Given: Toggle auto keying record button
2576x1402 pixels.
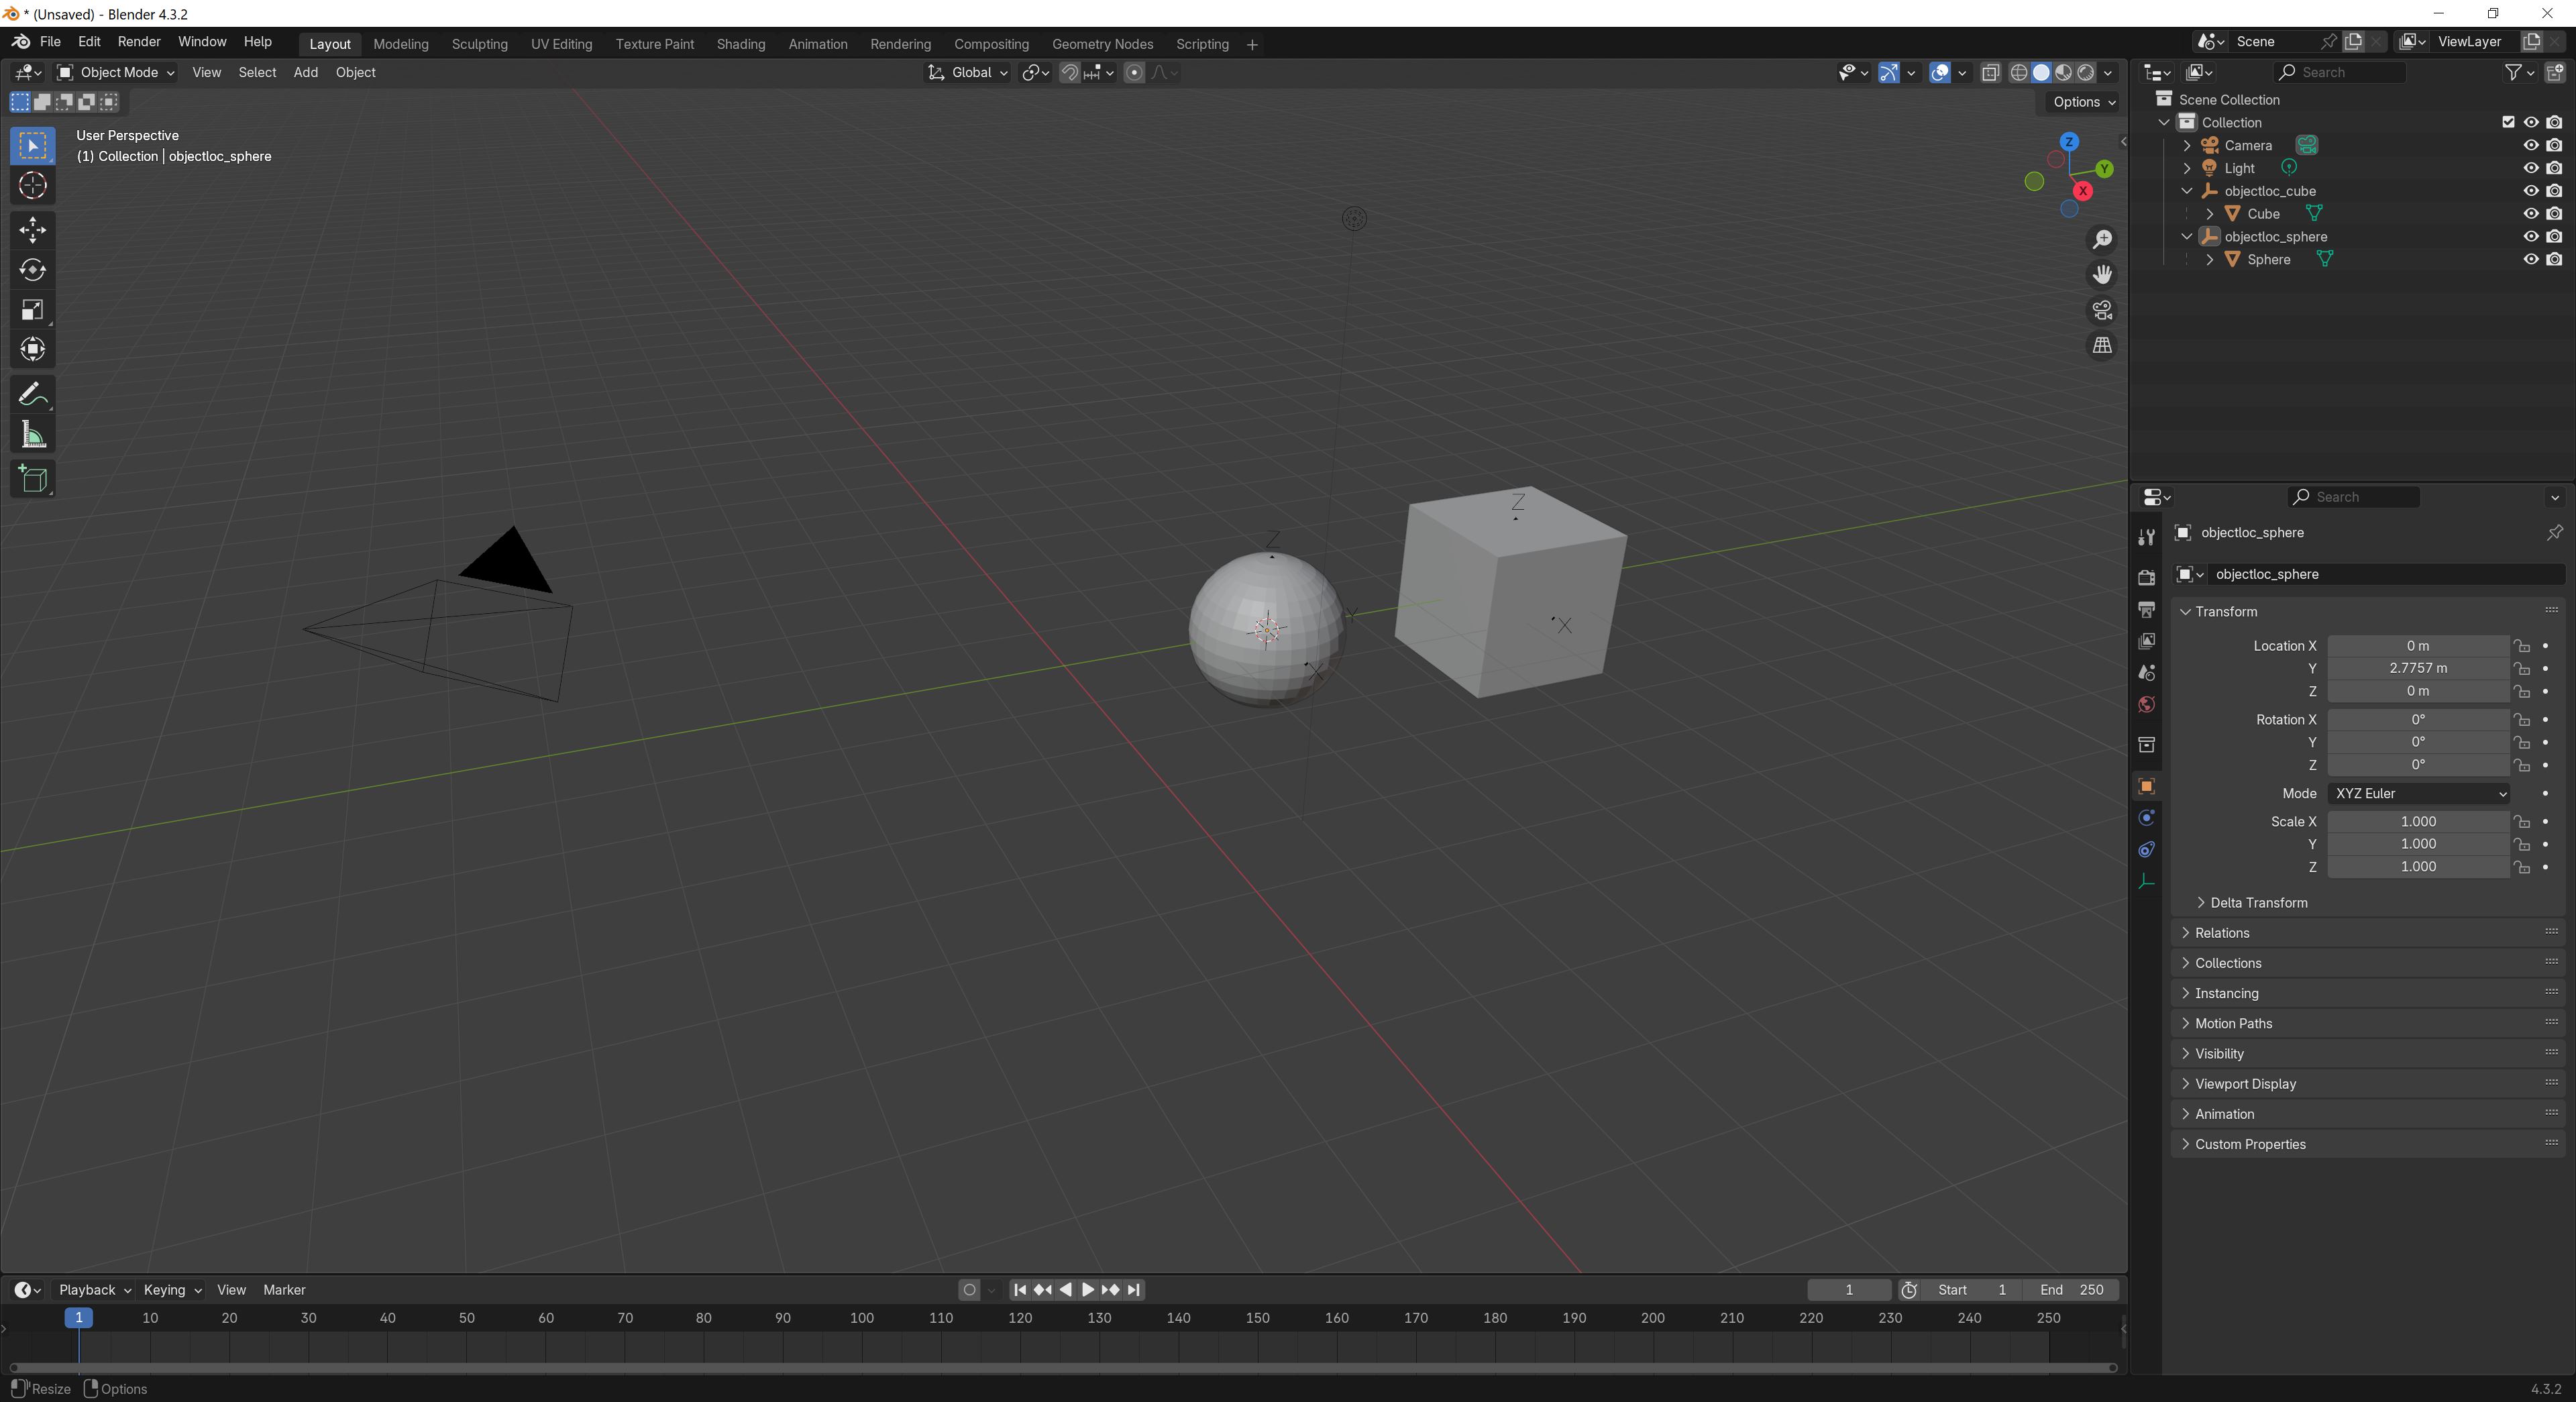Looking at the screenshot, I should tap(969, 1290).
